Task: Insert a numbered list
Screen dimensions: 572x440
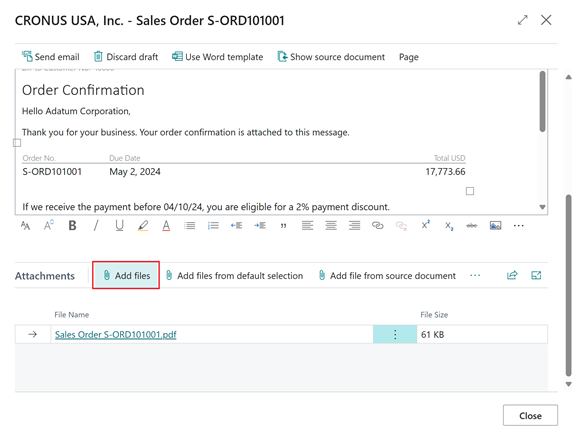Action: 213,225
